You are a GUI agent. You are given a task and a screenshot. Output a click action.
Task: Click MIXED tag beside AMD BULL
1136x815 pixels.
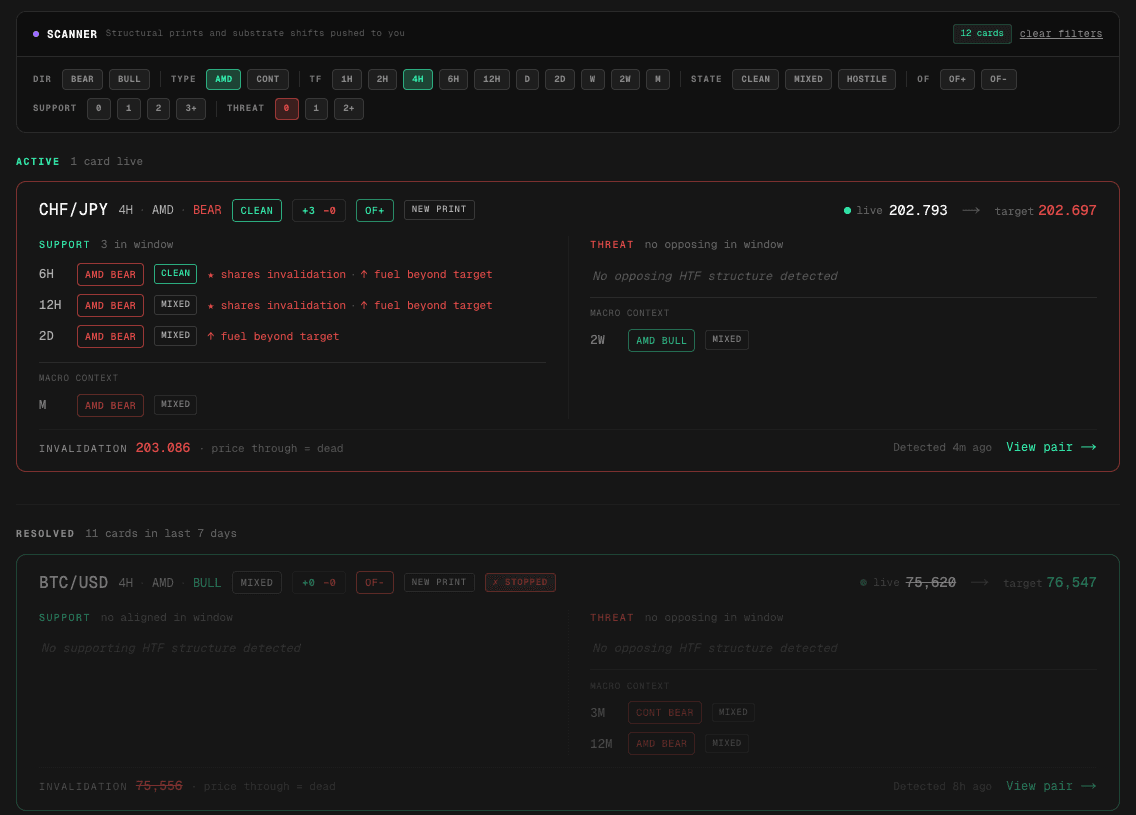pos(727,339)
